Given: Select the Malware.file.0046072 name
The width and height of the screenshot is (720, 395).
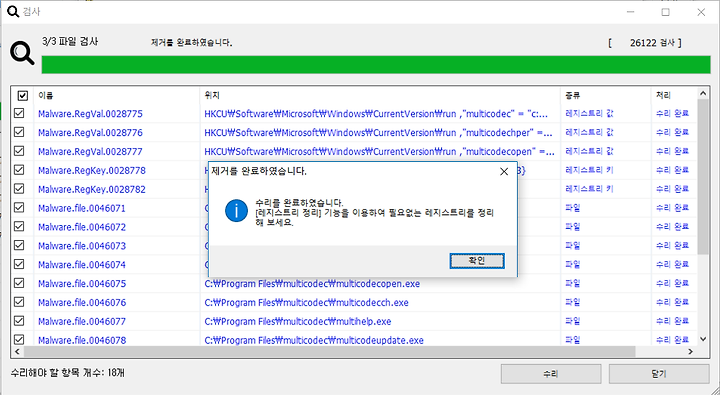Looking at the screenshot, I should click(x=82, y=227).
